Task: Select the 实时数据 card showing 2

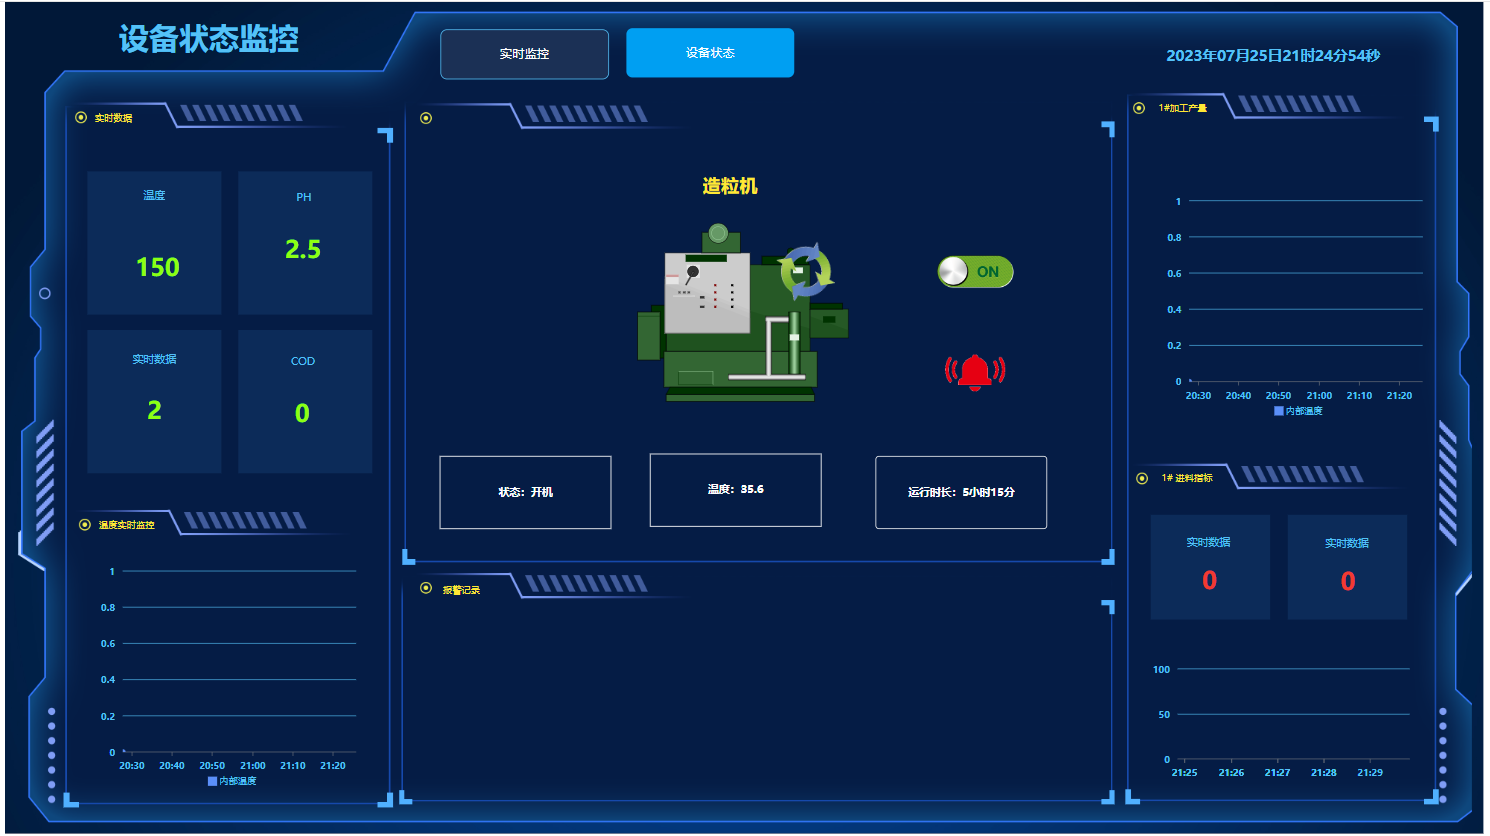Action: pos(154,401)
